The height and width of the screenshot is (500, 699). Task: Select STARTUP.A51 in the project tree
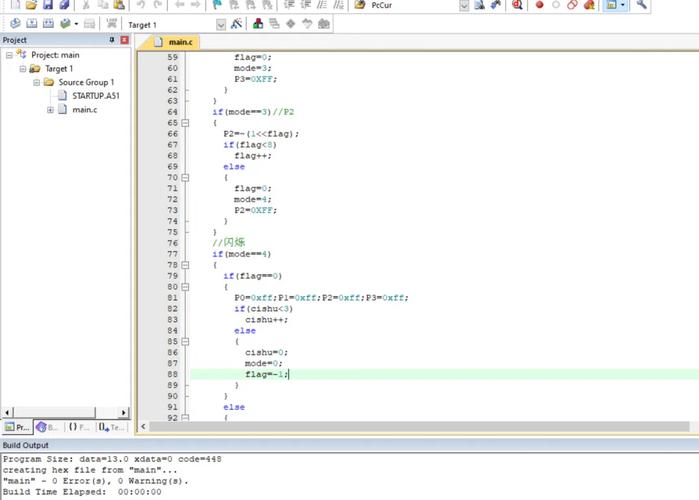(96, 95)
